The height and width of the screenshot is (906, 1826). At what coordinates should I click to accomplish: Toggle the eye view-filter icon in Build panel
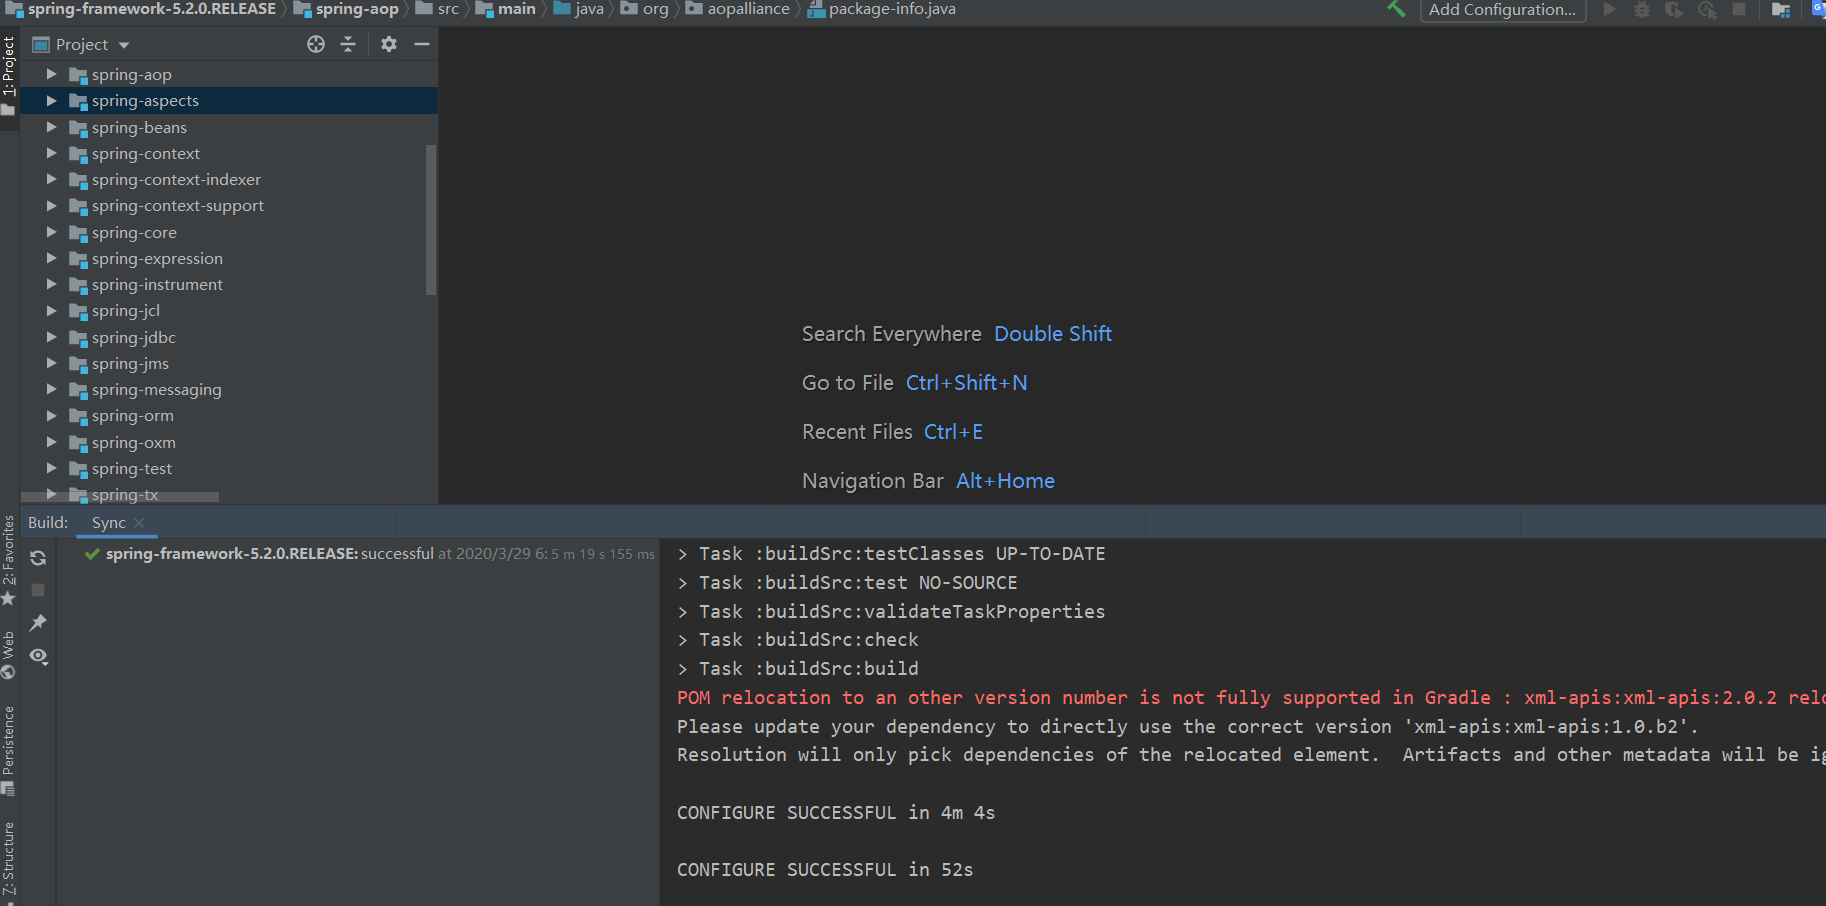[x=38, y=656]
